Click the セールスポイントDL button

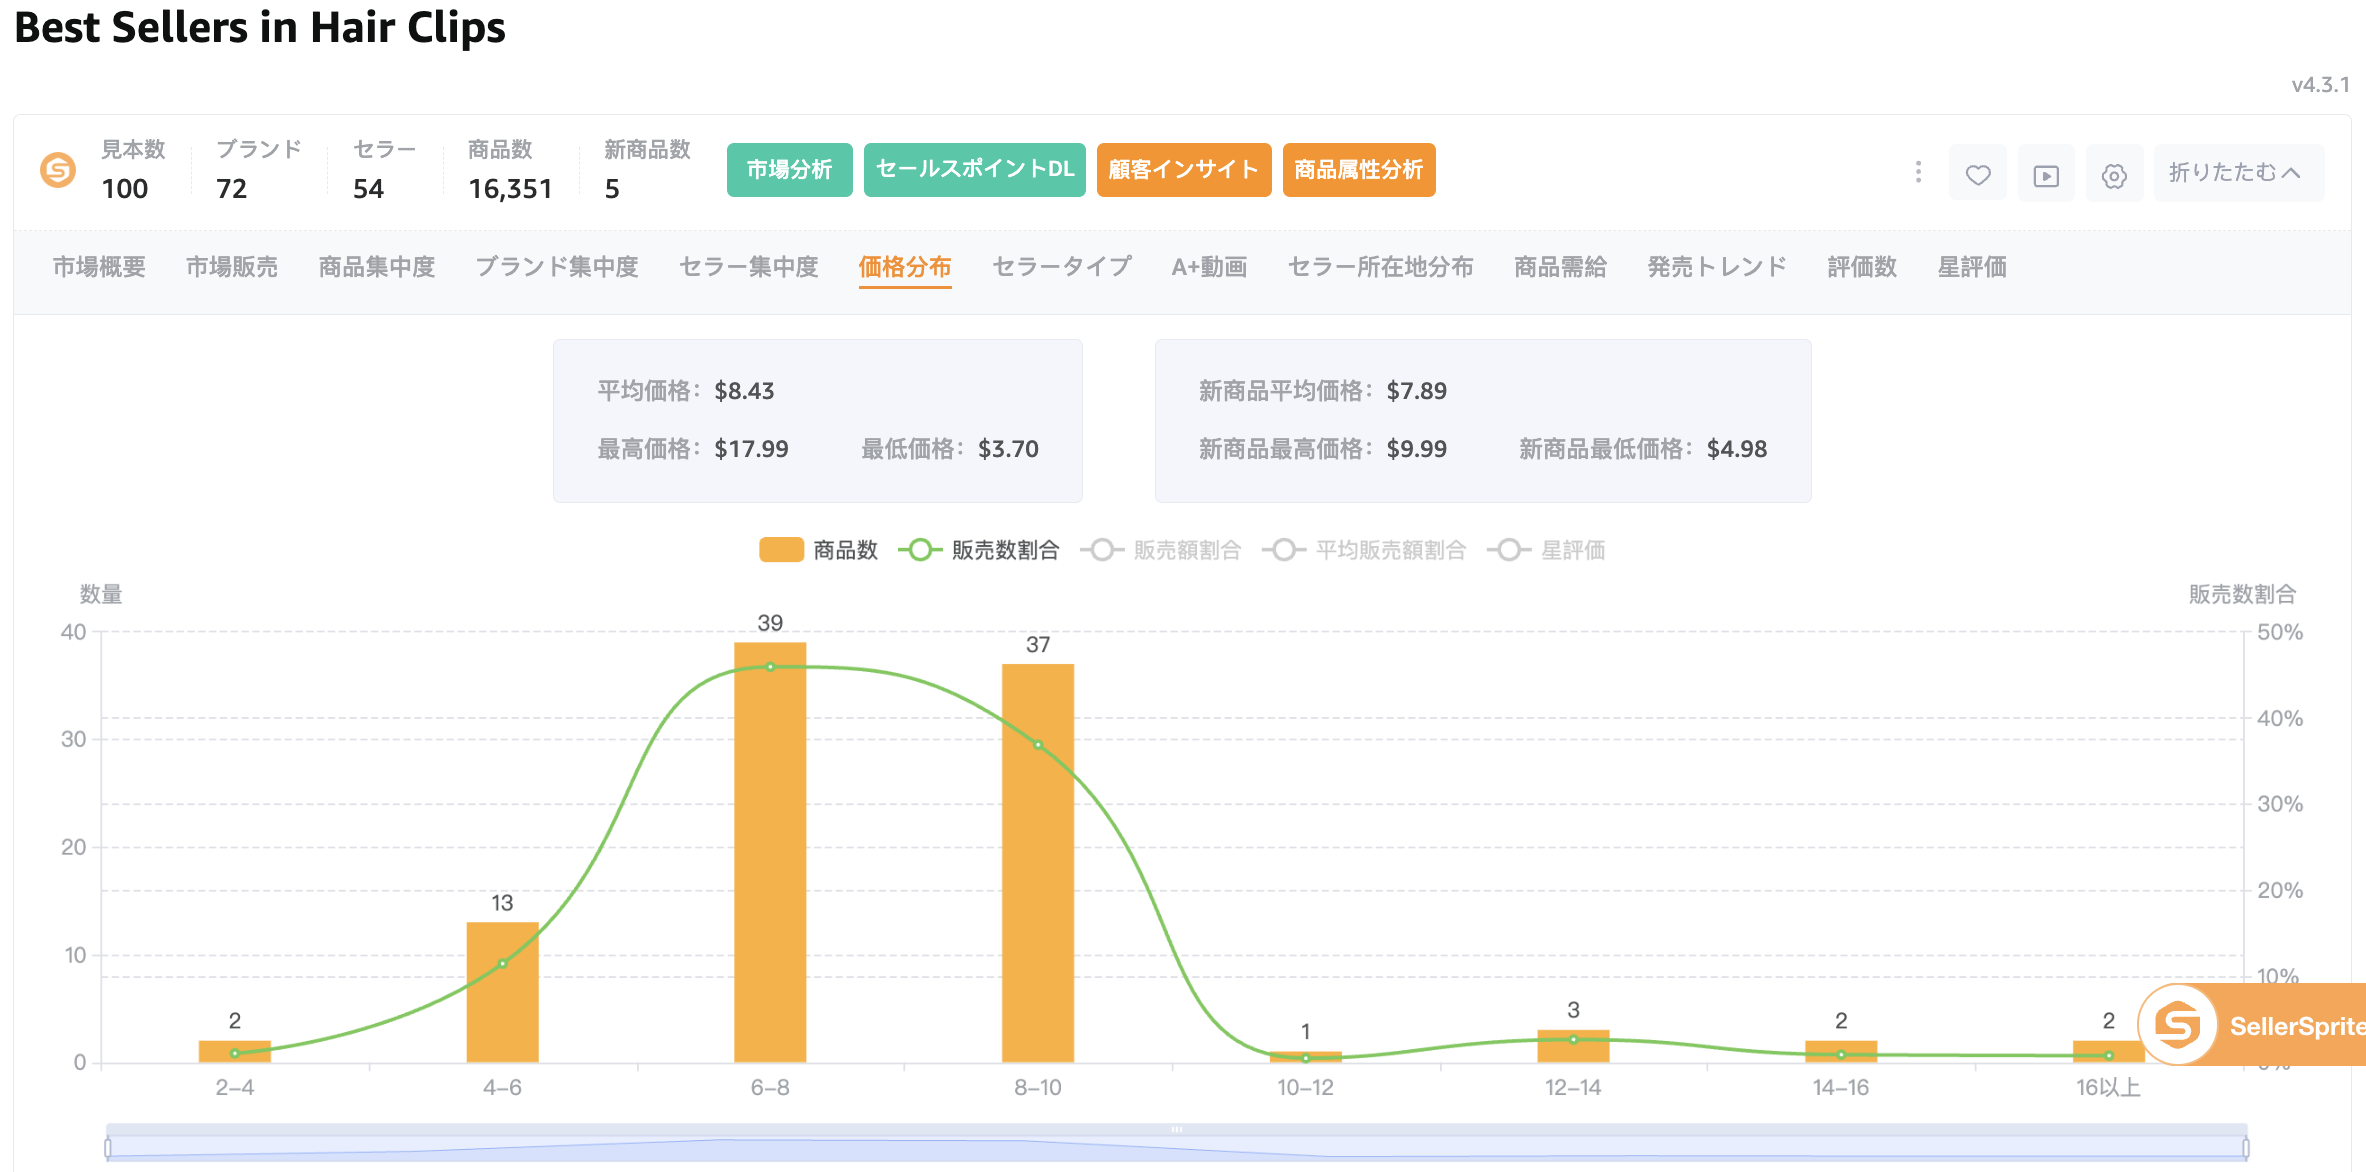coord(974,170)
